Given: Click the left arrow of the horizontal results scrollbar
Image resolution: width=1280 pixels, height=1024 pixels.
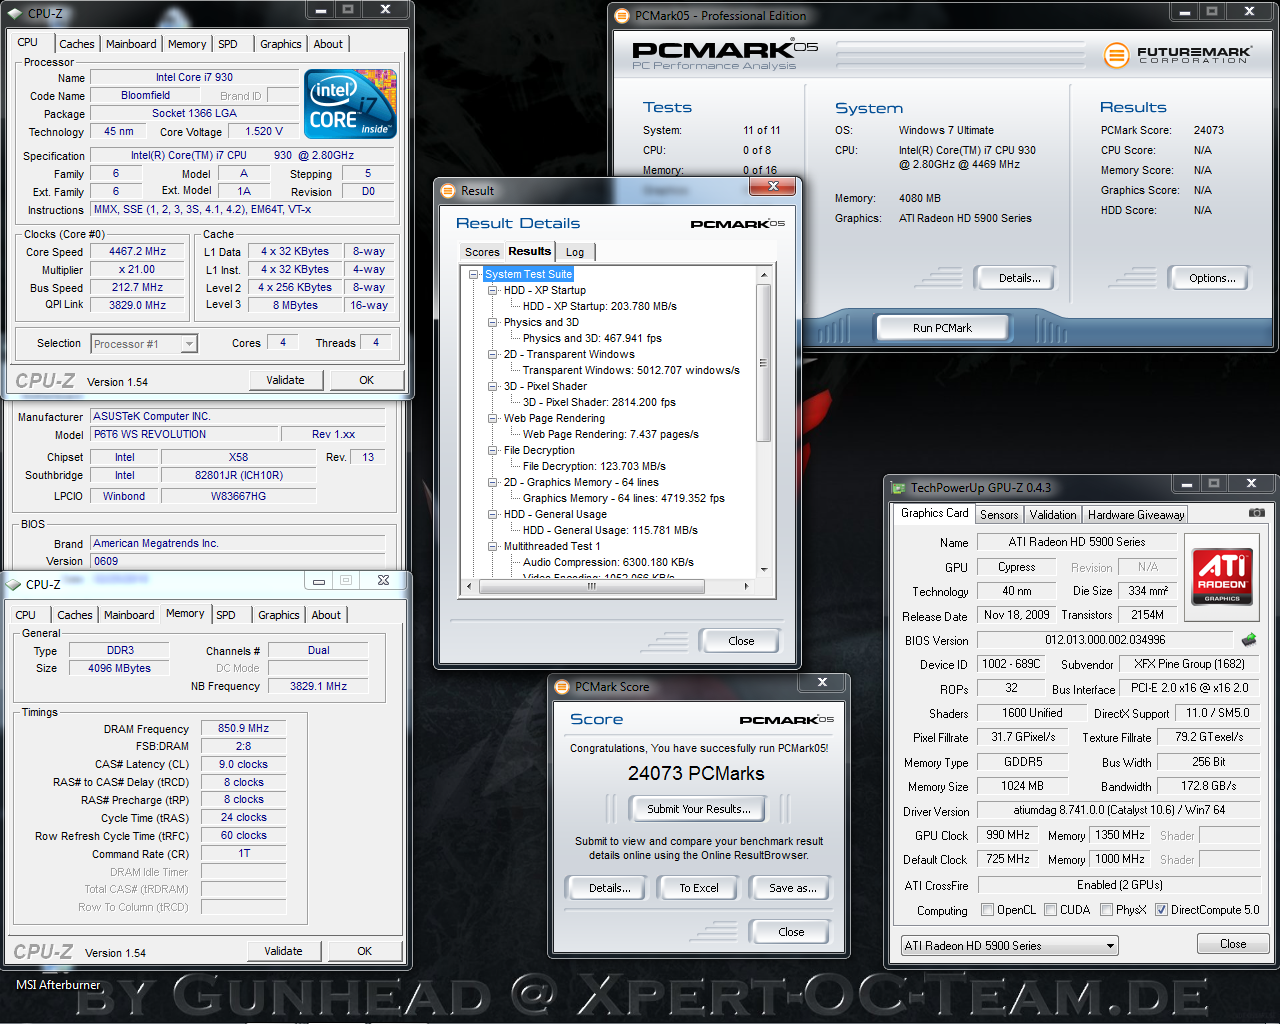Looking at the screenshot, I should [x=469, y=587].
